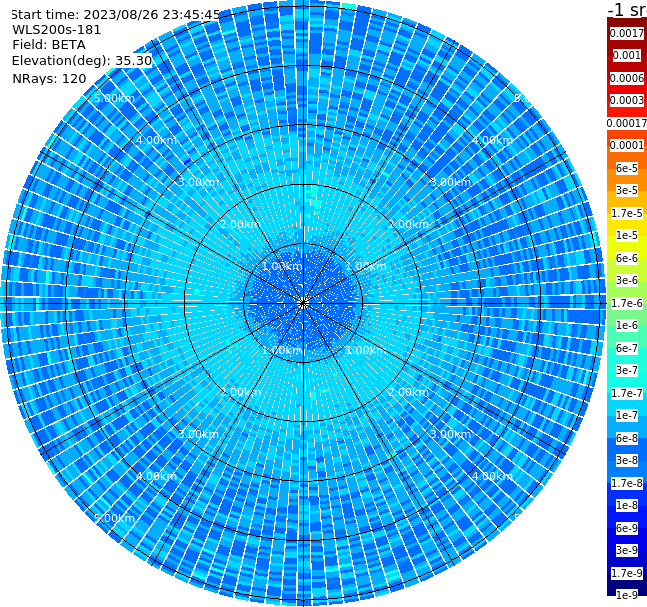Click the 2.00km range label in the southeast quadrant
647x607 pixels.
pyautogui.click(x=409, y=392)
